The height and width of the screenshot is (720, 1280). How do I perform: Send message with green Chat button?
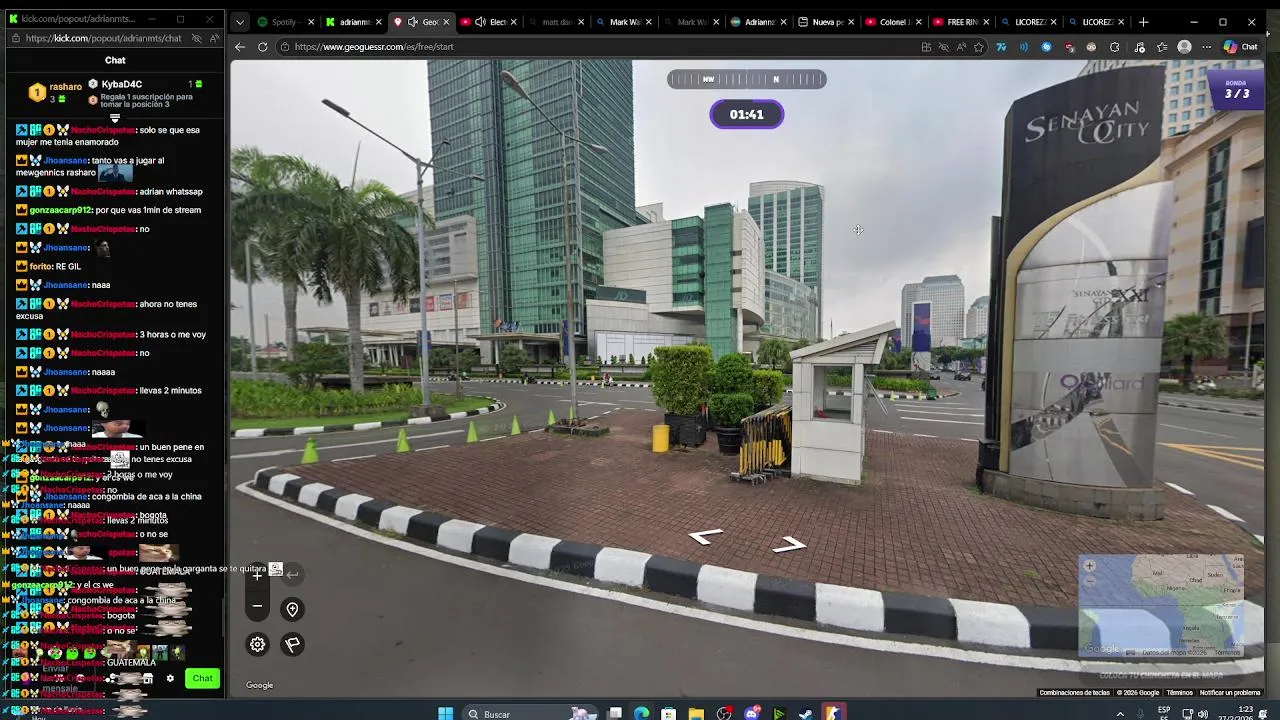(202, 678)
